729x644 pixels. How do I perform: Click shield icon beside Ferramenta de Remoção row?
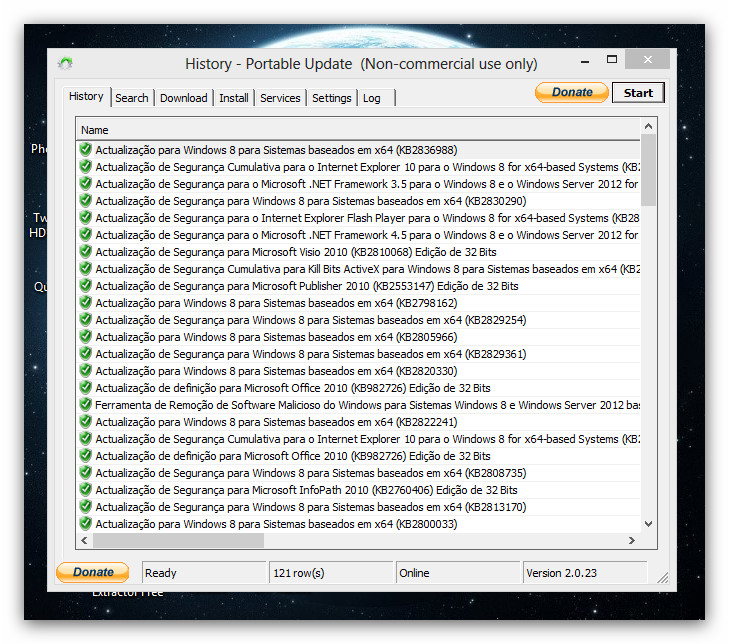[85, 405]
